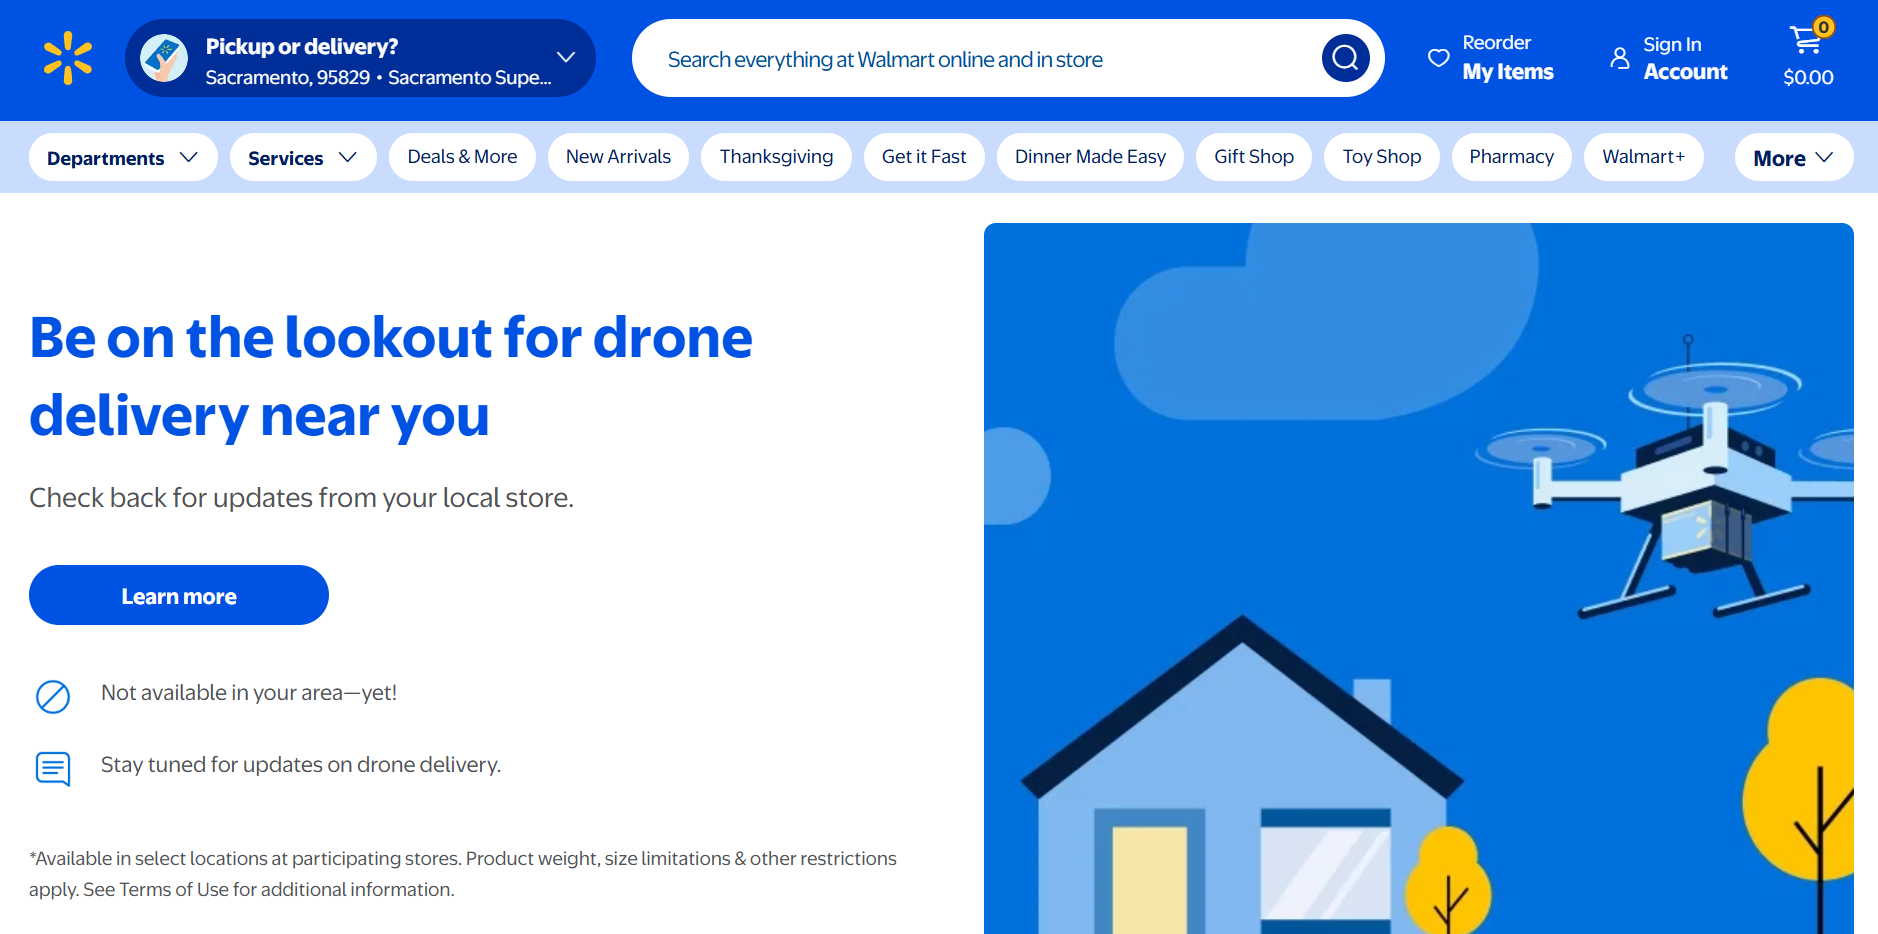Expand the Services dropdown
The image size is (1878, 934).
coord(302,158)
